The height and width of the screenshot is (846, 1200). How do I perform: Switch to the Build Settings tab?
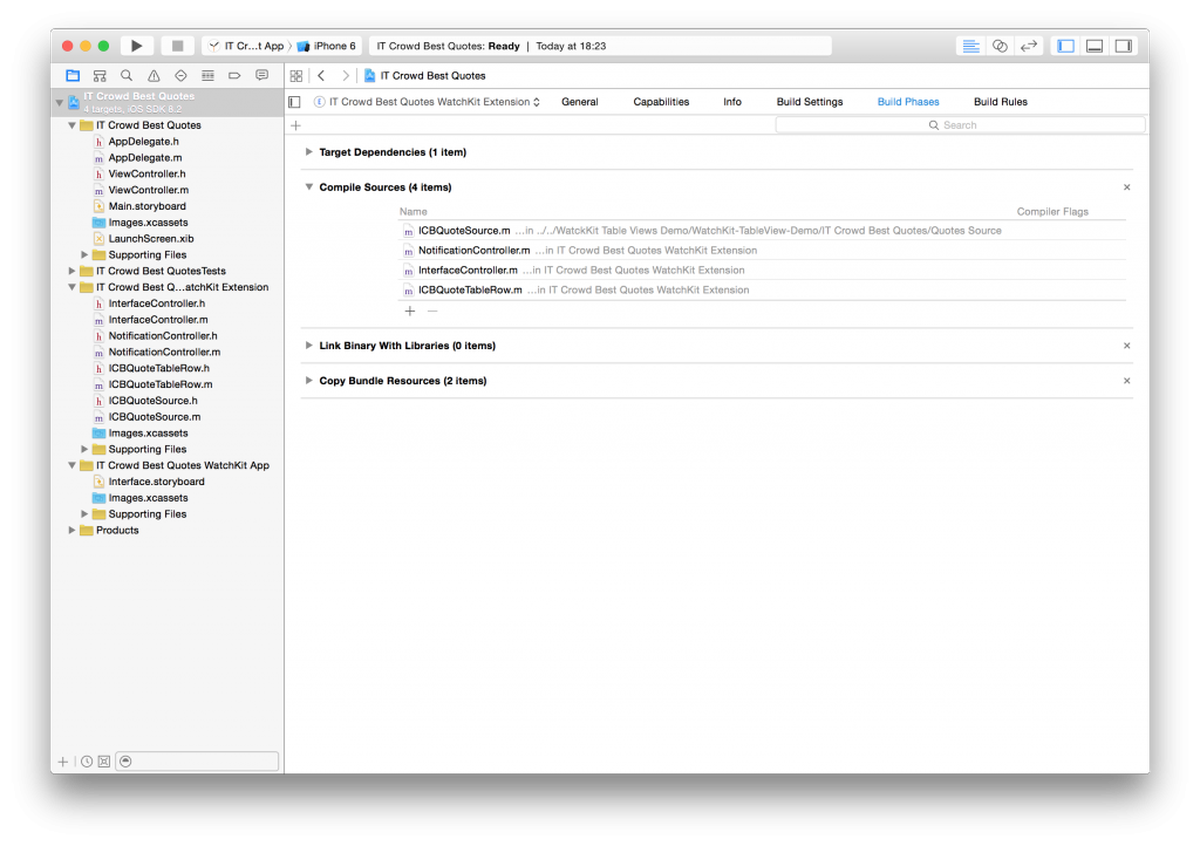click(x=810, y=102)
